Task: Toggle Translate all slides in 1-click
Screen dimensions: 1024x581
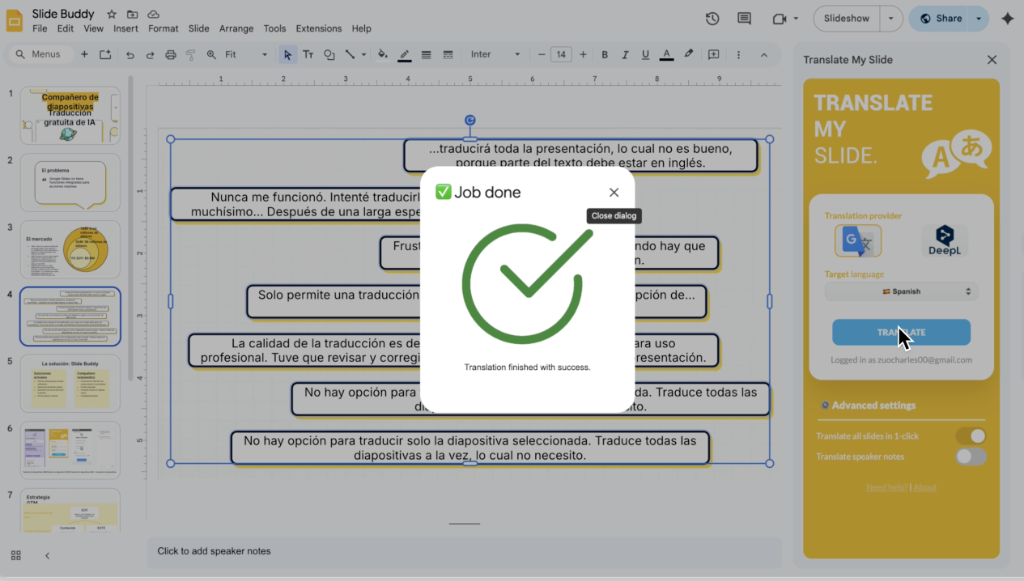Action: coord(970,436)
